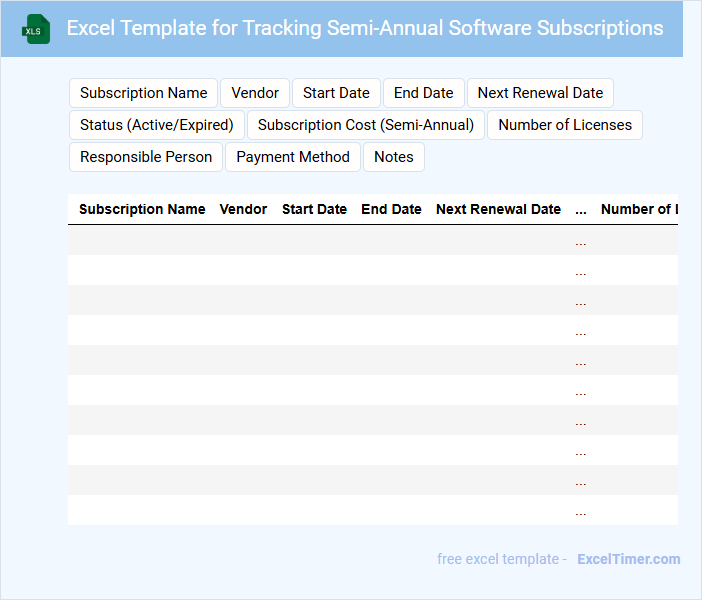The width and height of the screenshot is (702, 600).
Task: Select the Notes tag
Action: (x=394, y=157)
